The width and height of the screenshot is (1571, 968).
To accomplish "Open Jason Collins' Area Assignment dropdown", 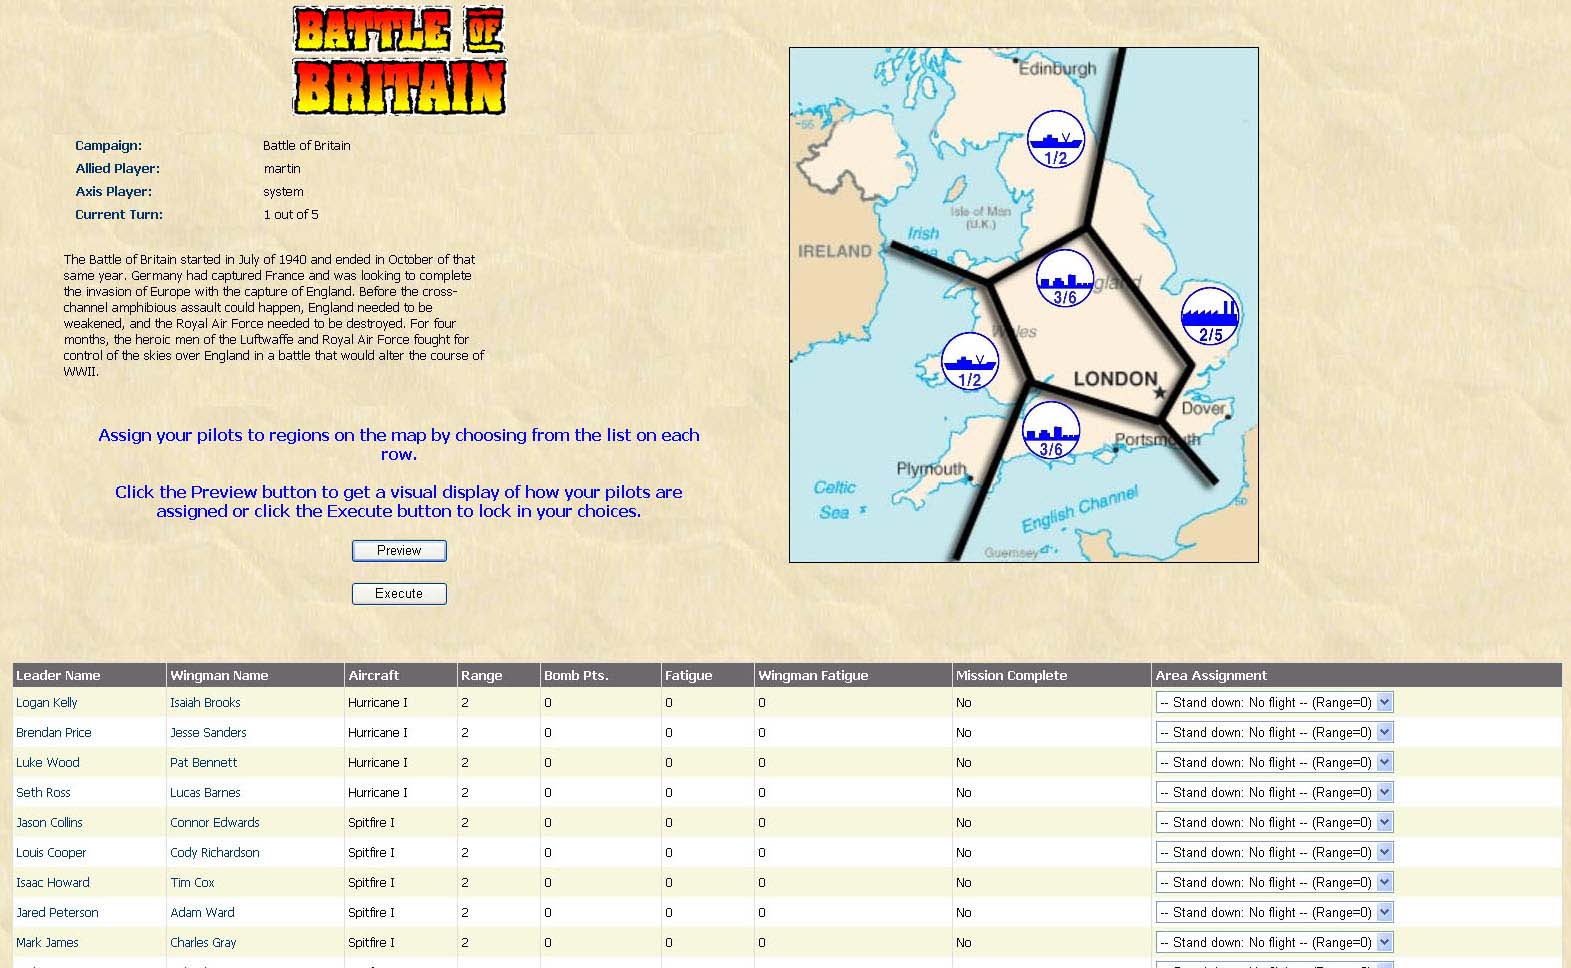I will pyautogui.click(x=1274, y=823).
